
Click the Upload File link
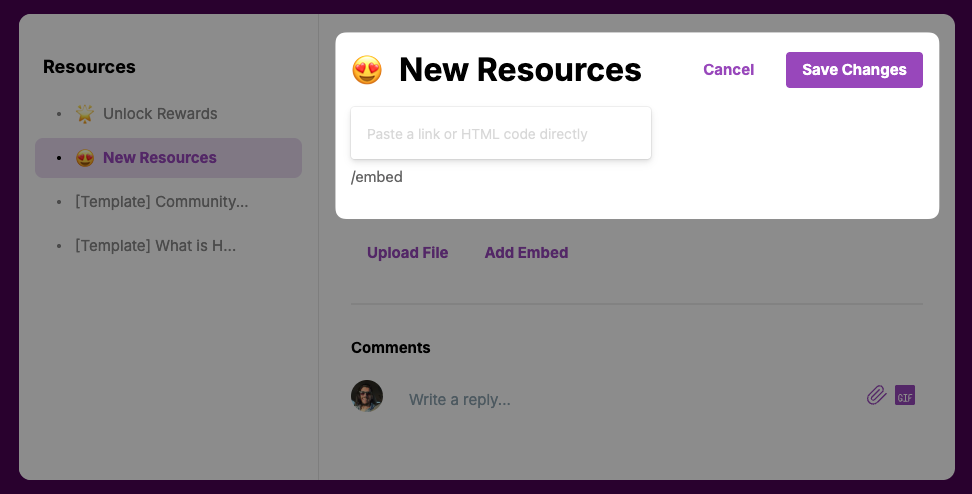[x=407, y=253]
